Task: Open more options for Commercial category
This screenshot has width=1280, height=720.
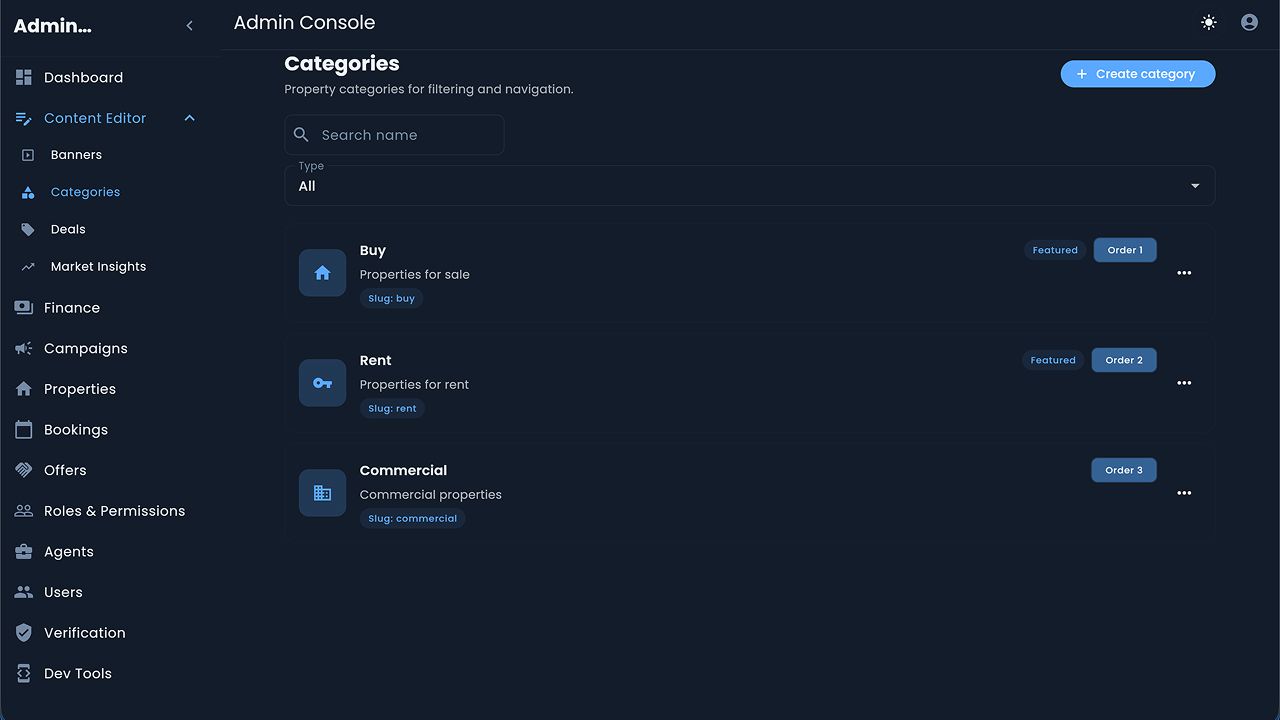Action: (x=1184, y=493)
